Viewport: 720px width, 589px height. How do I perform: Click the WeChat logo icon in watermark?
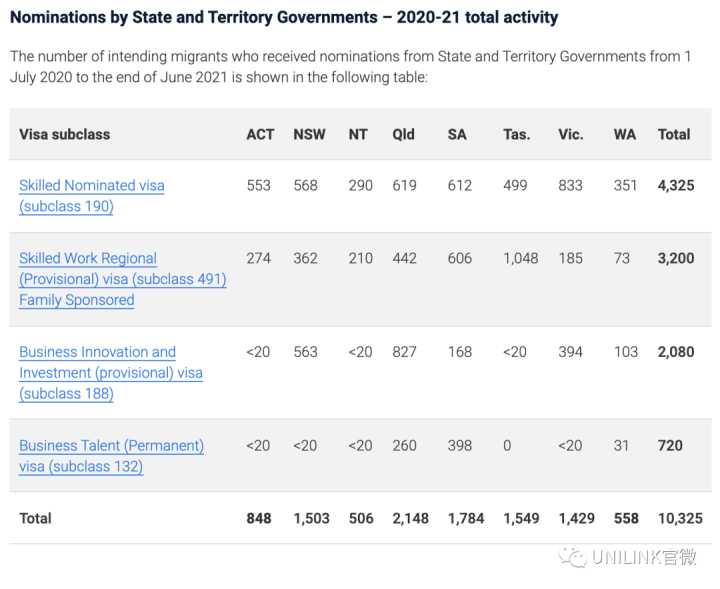point(573,557)
